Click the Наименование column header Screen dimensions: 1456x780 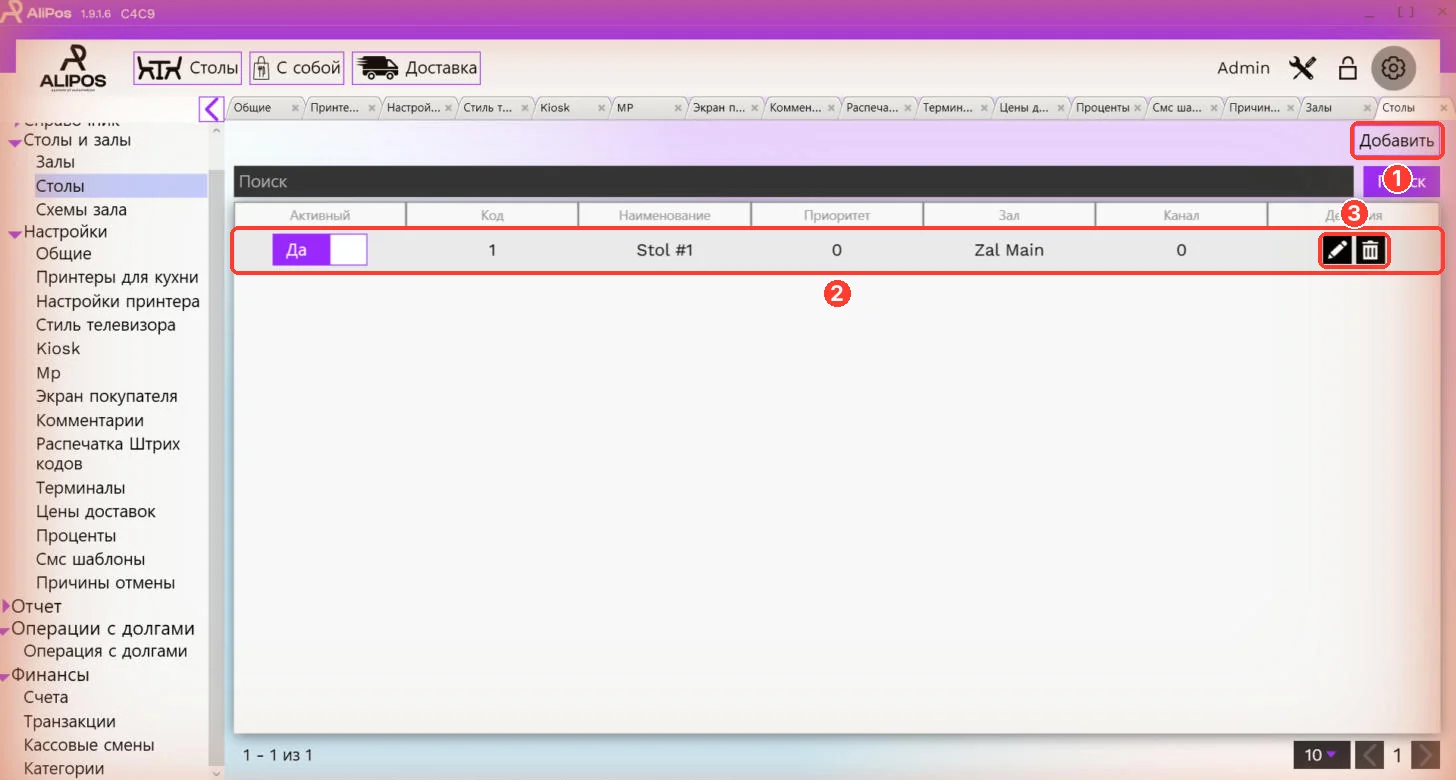click(665, 215)
